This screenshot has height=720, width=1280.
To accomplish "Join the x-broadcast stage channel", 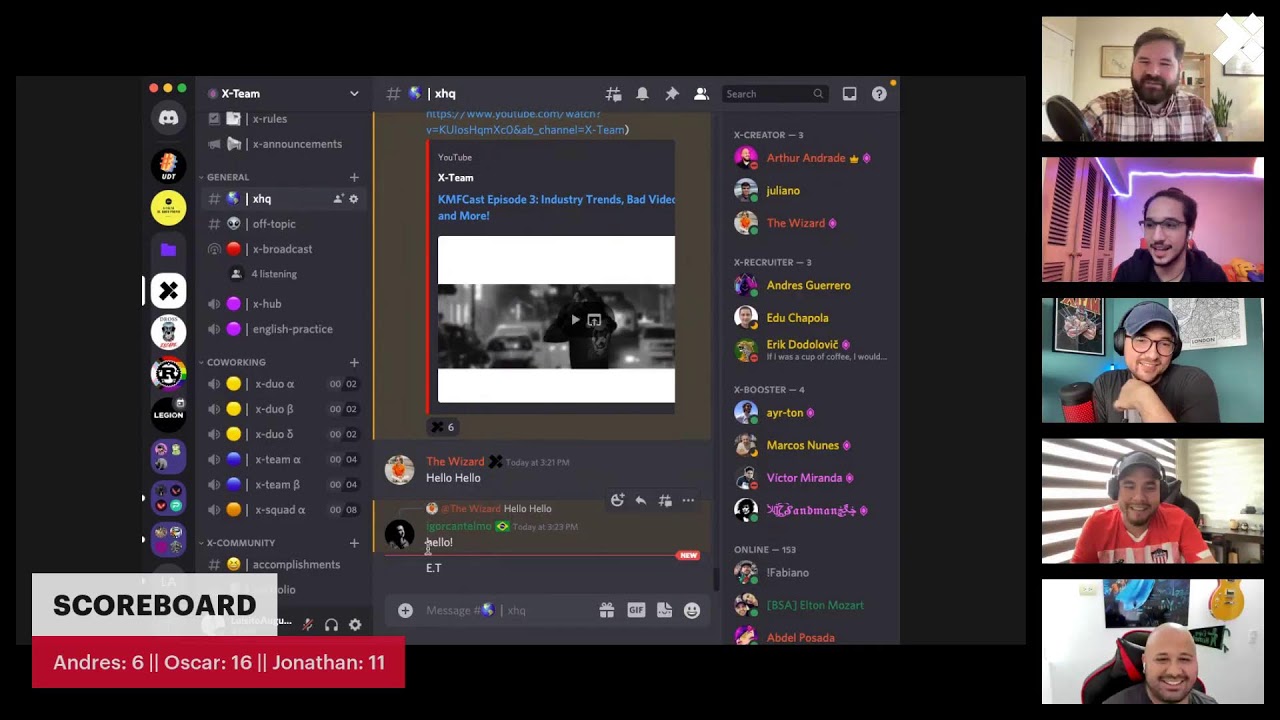I will tap(283, 249).
